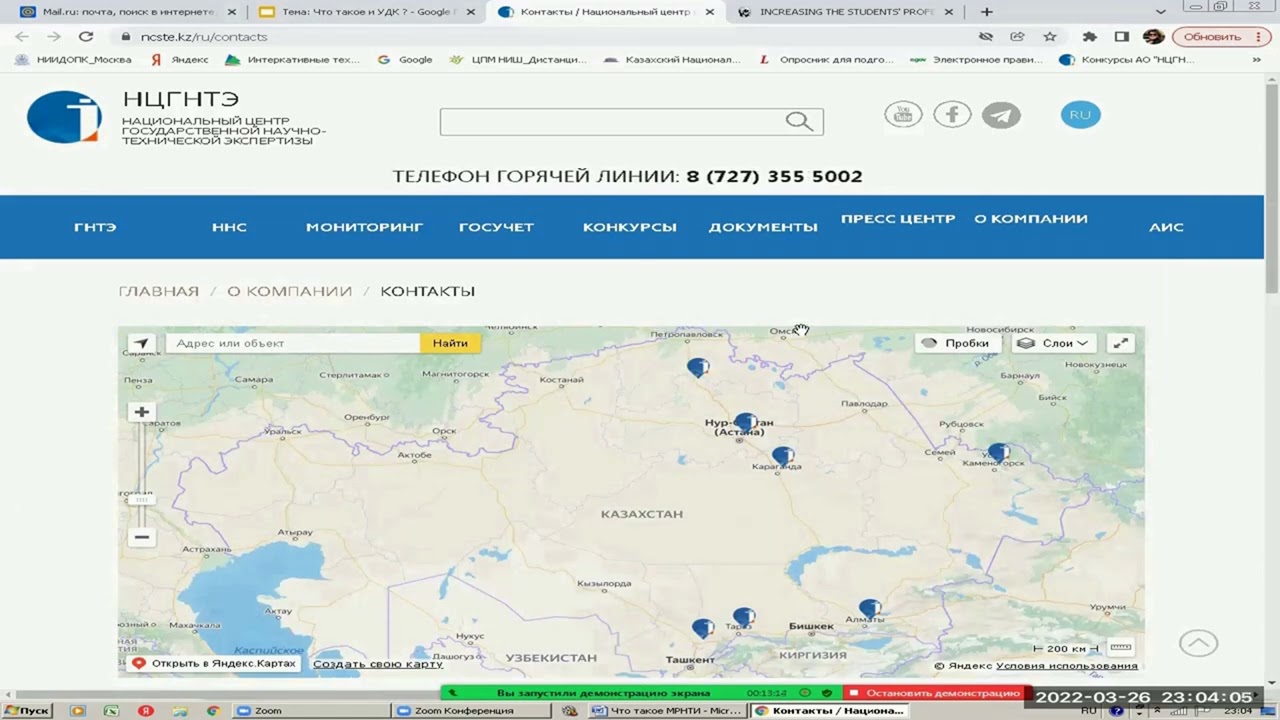Click the map zoom slider handle
1280x720 pixels.
tap(142, 498)
